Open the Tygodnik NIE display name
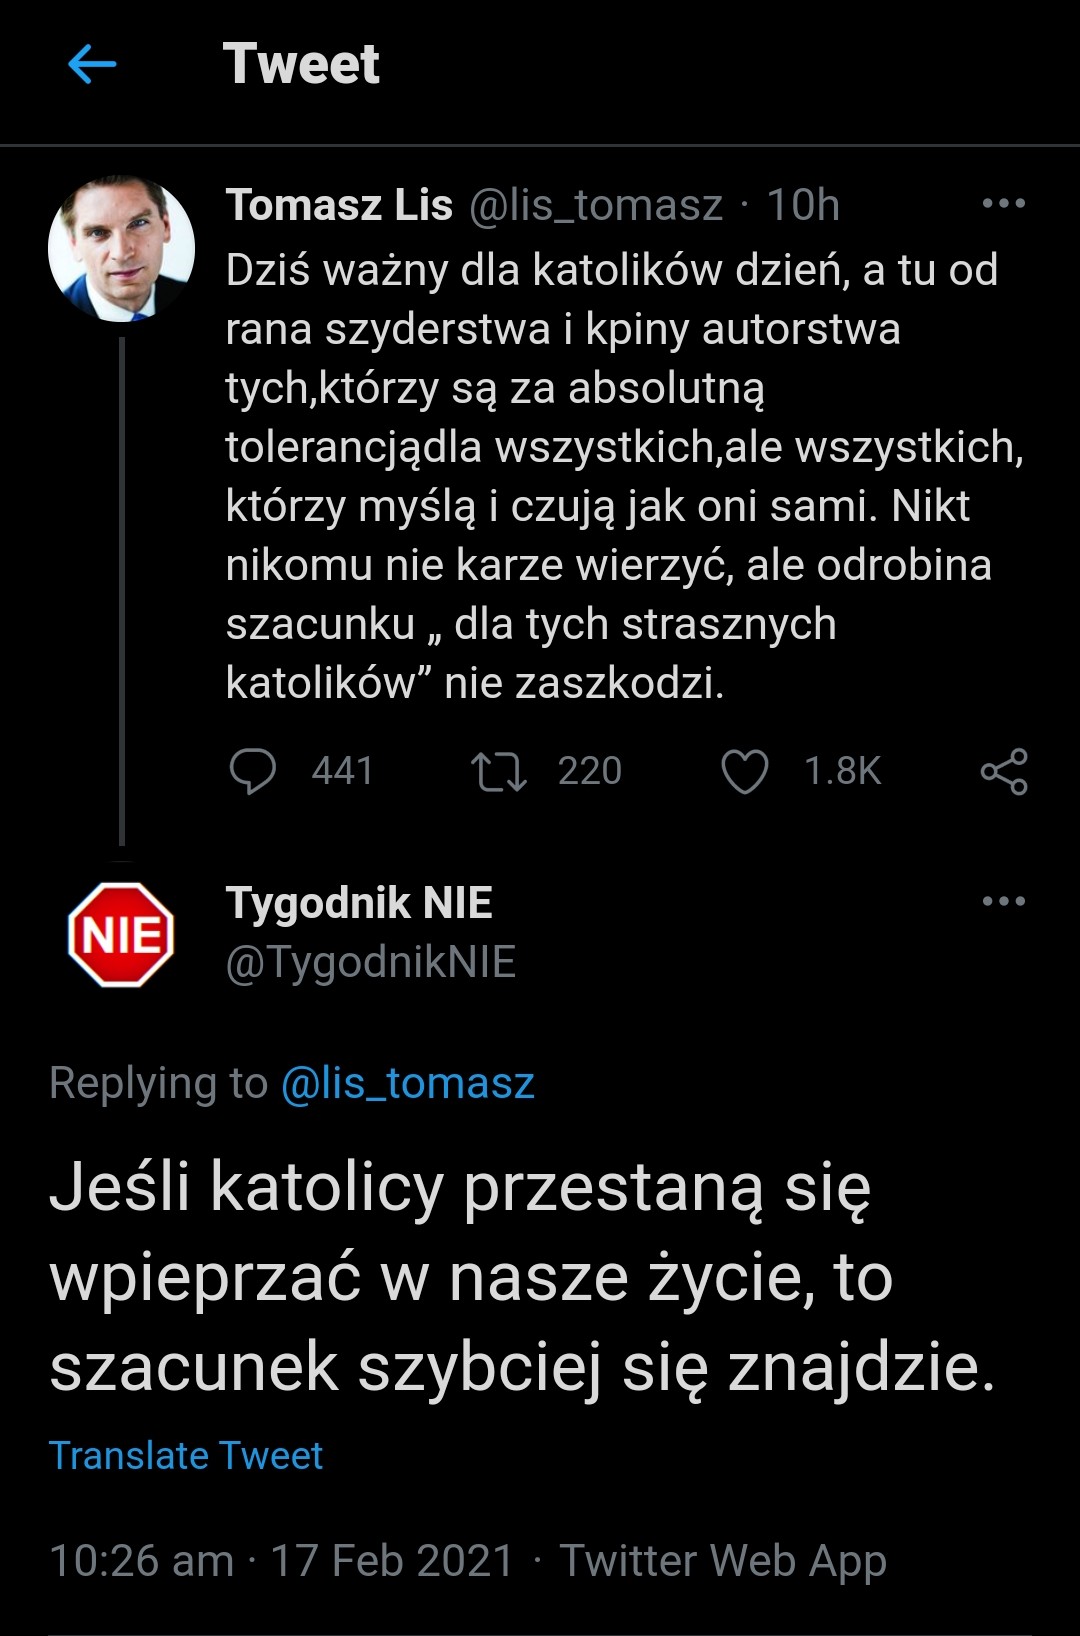Image resolution: width=1080 pixels, height=1636 pixels. point(359,902)
